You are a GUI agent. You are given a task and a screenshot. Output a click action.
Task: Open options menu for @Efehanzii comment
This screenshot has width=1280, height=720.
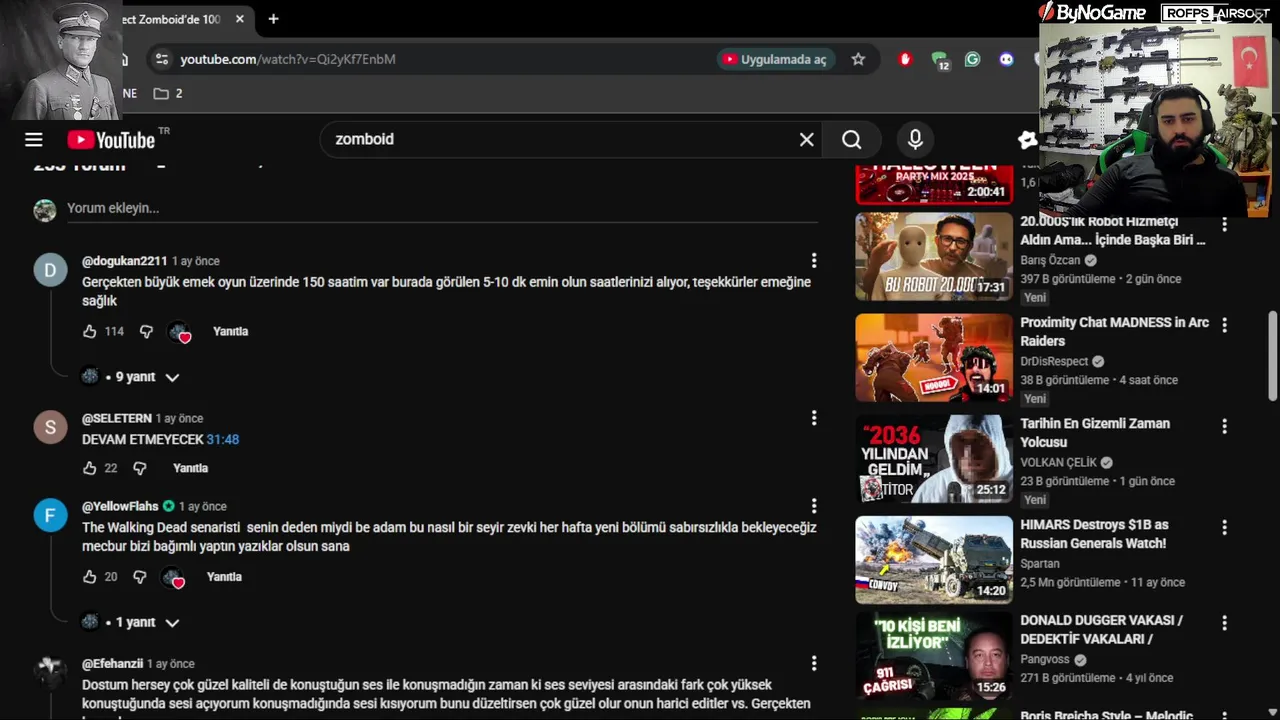click(x=814, y=664)
